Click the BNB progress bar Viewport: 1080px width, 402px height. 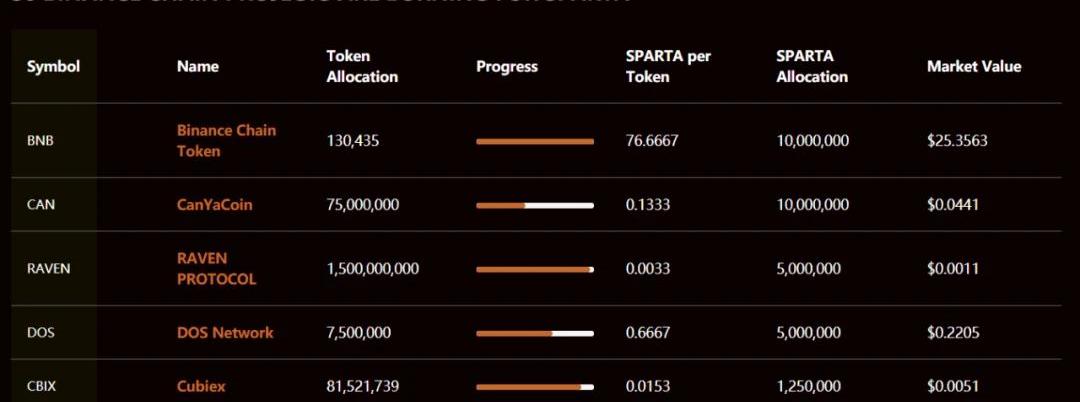pyautogui.click(x=535, y=142)
